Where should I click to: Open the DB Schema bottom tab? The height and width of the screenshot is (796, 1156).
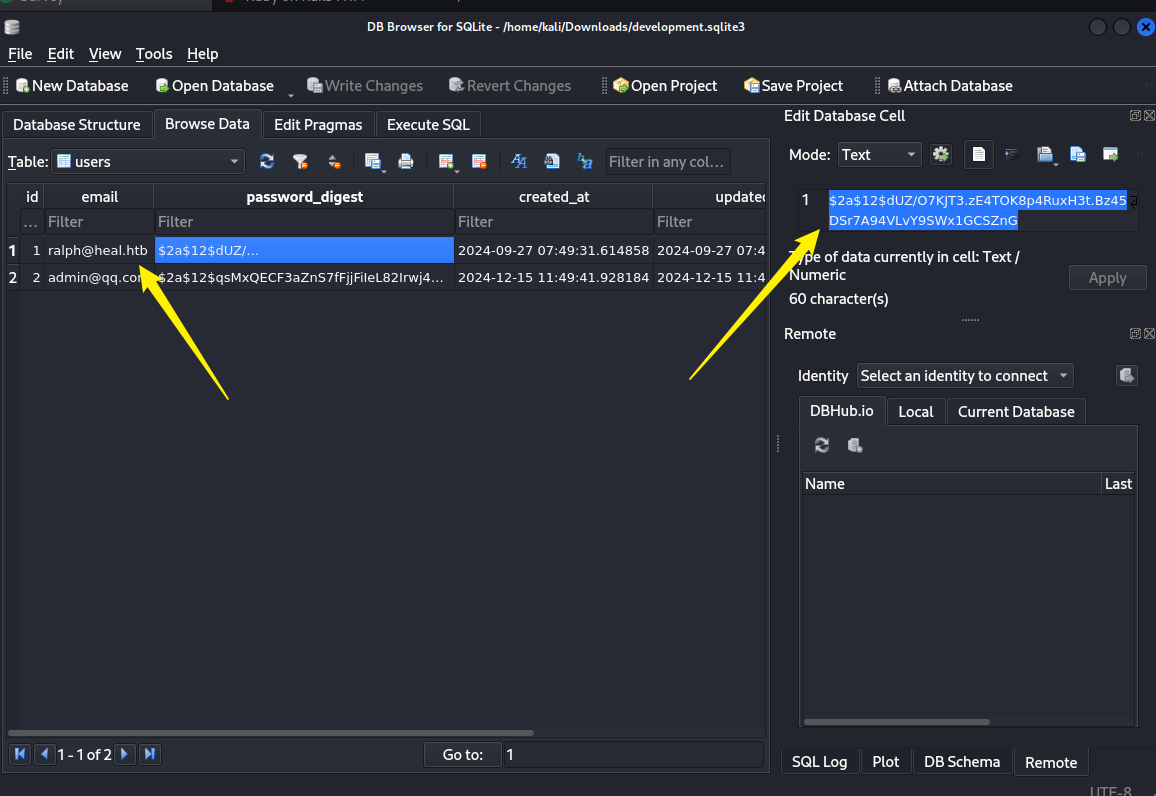coord(962,761)
